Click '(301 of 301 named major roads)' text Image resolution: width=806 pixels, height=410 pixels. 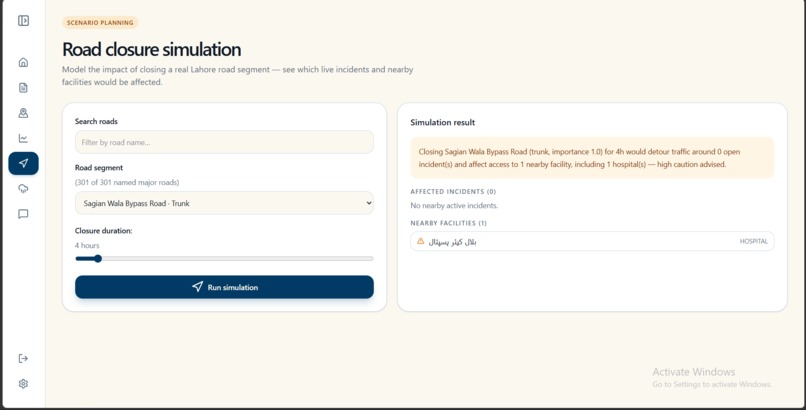pos(127,182)
